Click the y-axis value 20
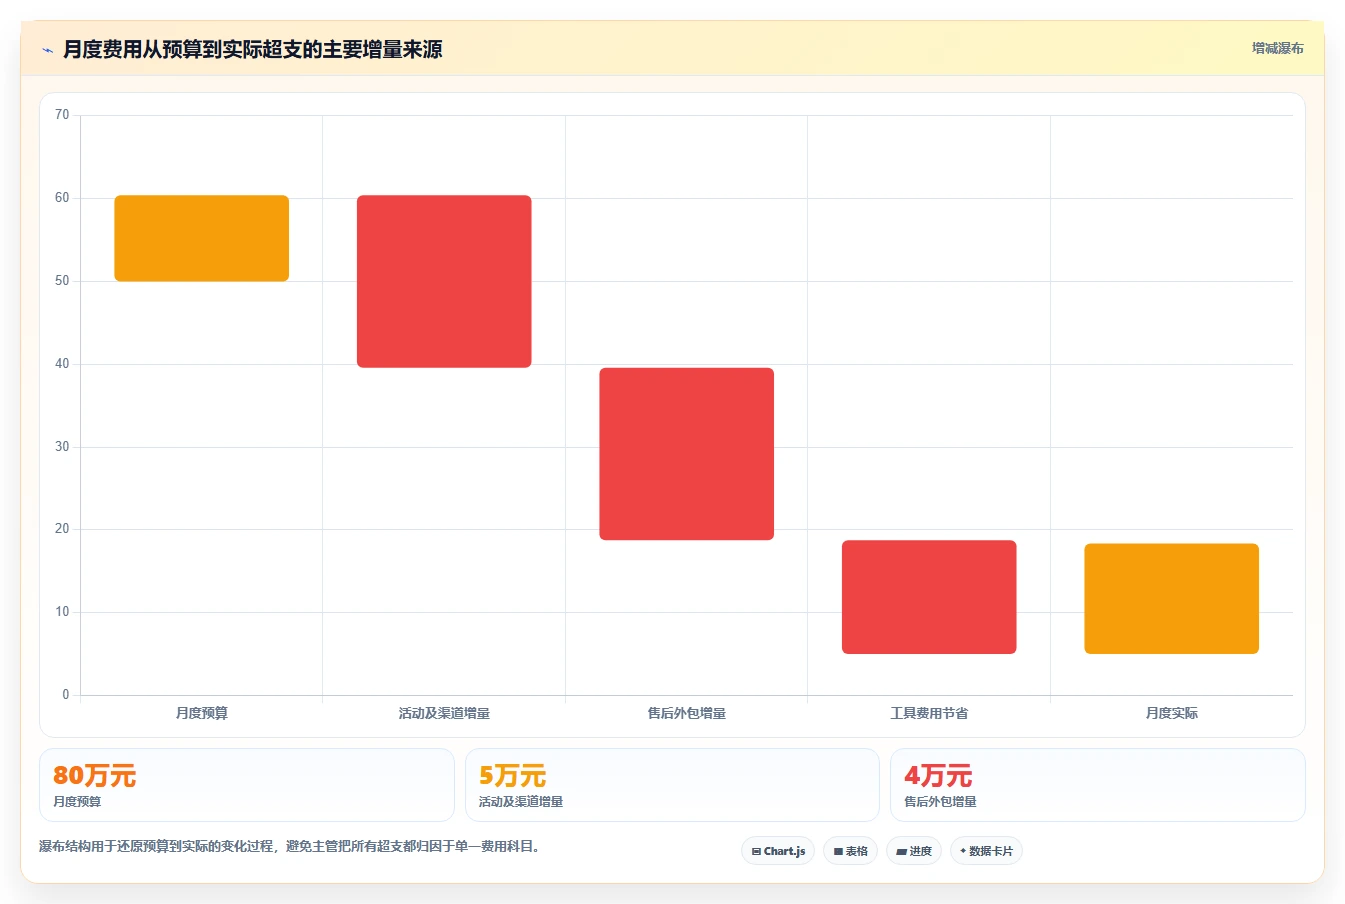1345x904 pixels. (62, 529)
